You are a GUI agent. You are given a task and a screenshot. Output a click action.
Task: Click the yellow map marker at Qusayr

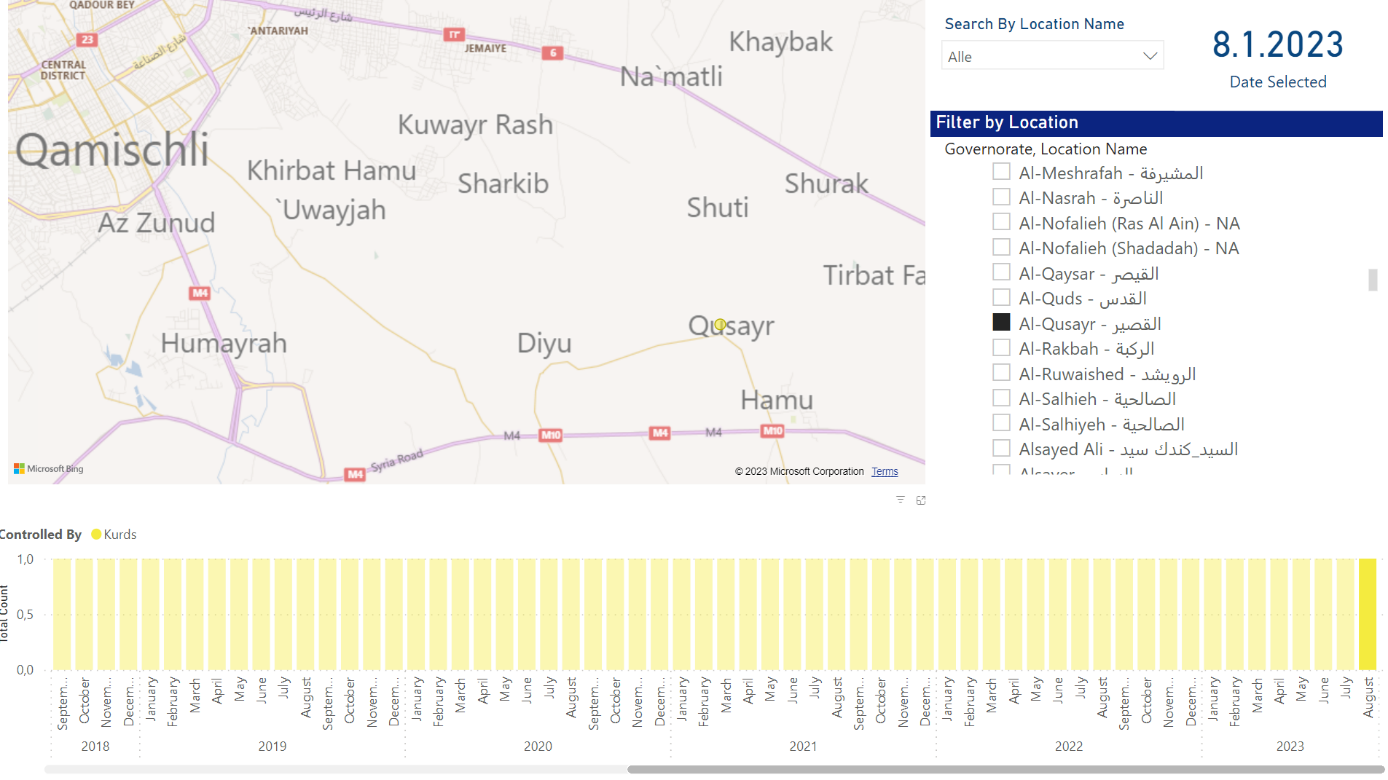720,324
